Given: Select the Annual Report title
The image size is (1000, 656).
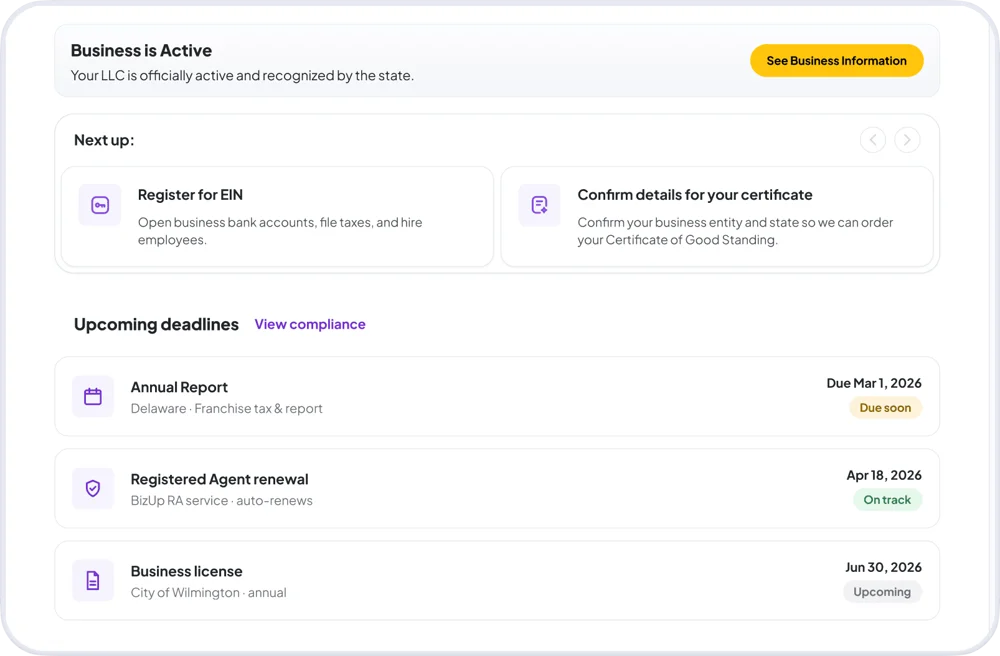Looking at the screenshot, I should [179, 387].
